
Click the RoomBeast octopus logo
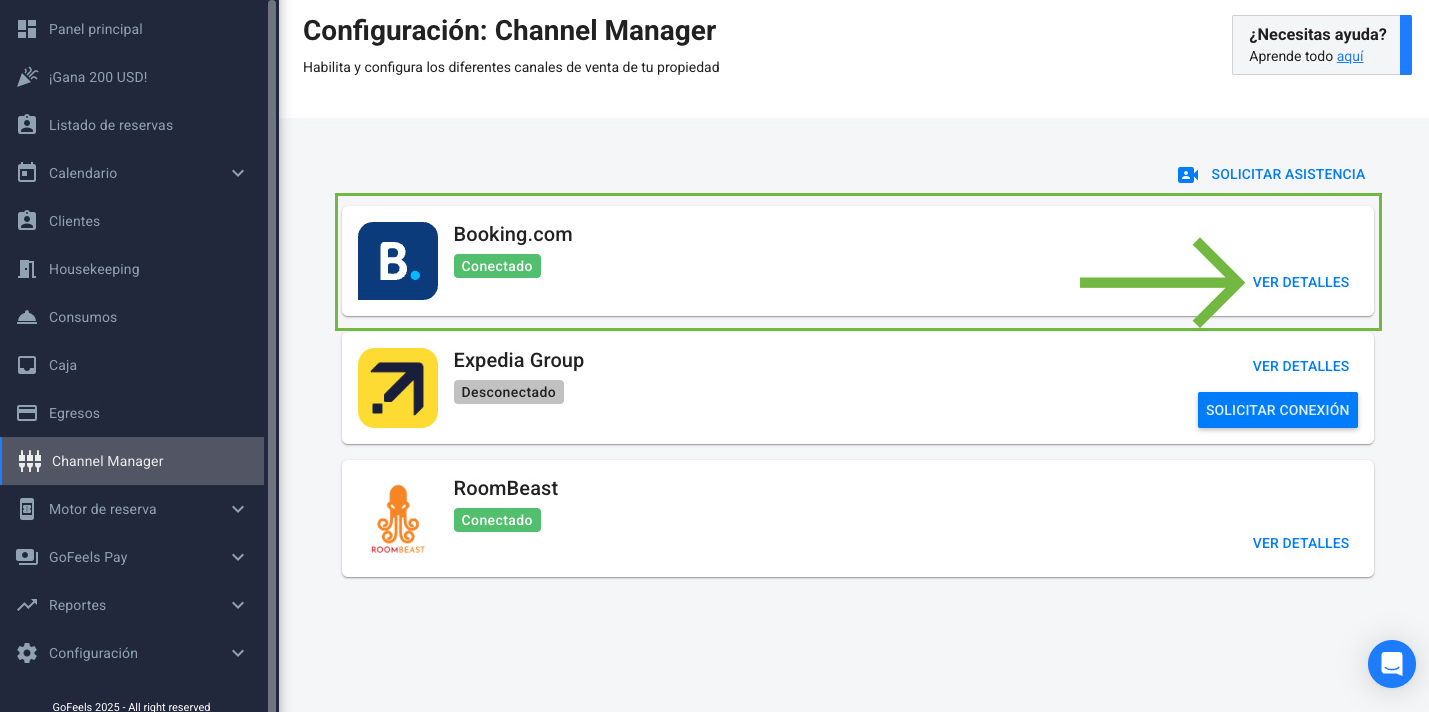pyautogui.click(x=398, y=519)
